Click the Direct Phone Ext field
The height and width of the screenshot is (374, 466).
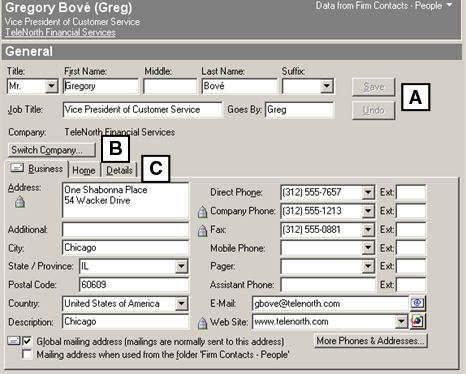point(411,192)
